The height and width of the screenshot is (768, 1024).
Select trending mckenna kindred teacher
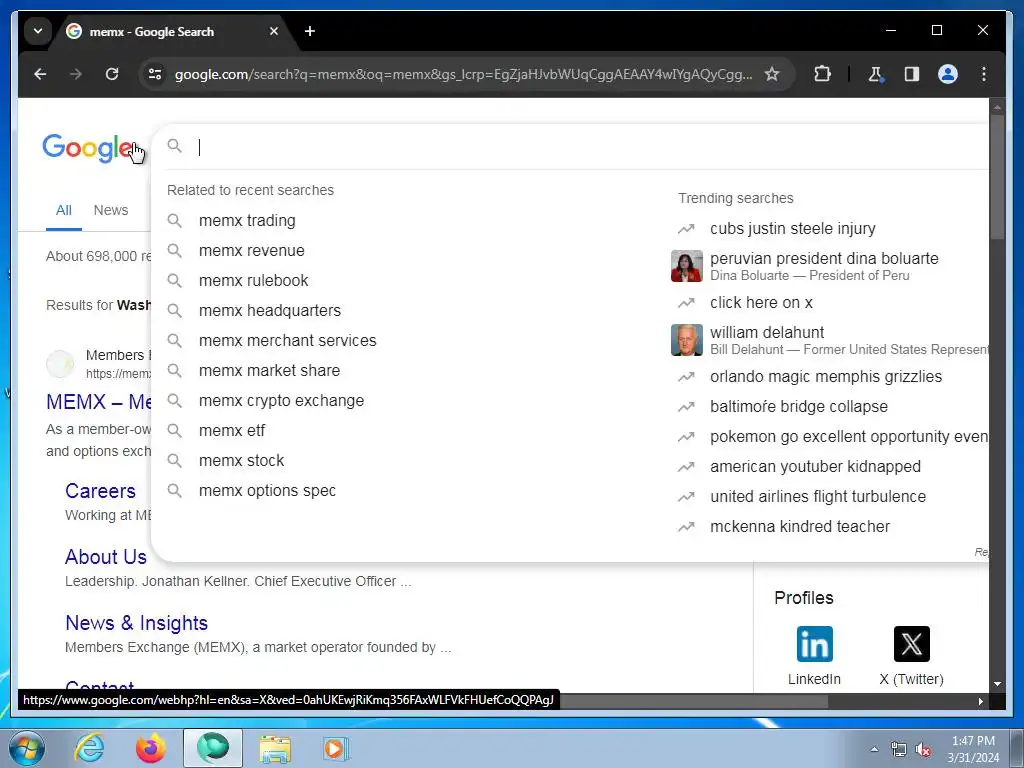pyautogui.click(x=799, y=527)
